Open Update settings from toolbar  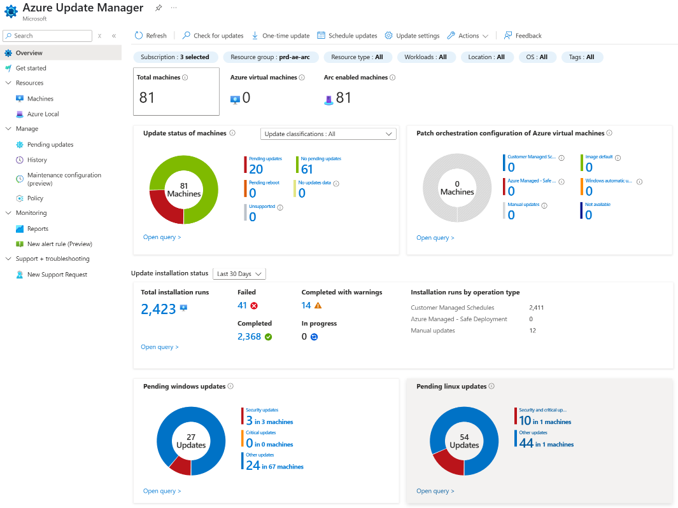coord(412,35)
